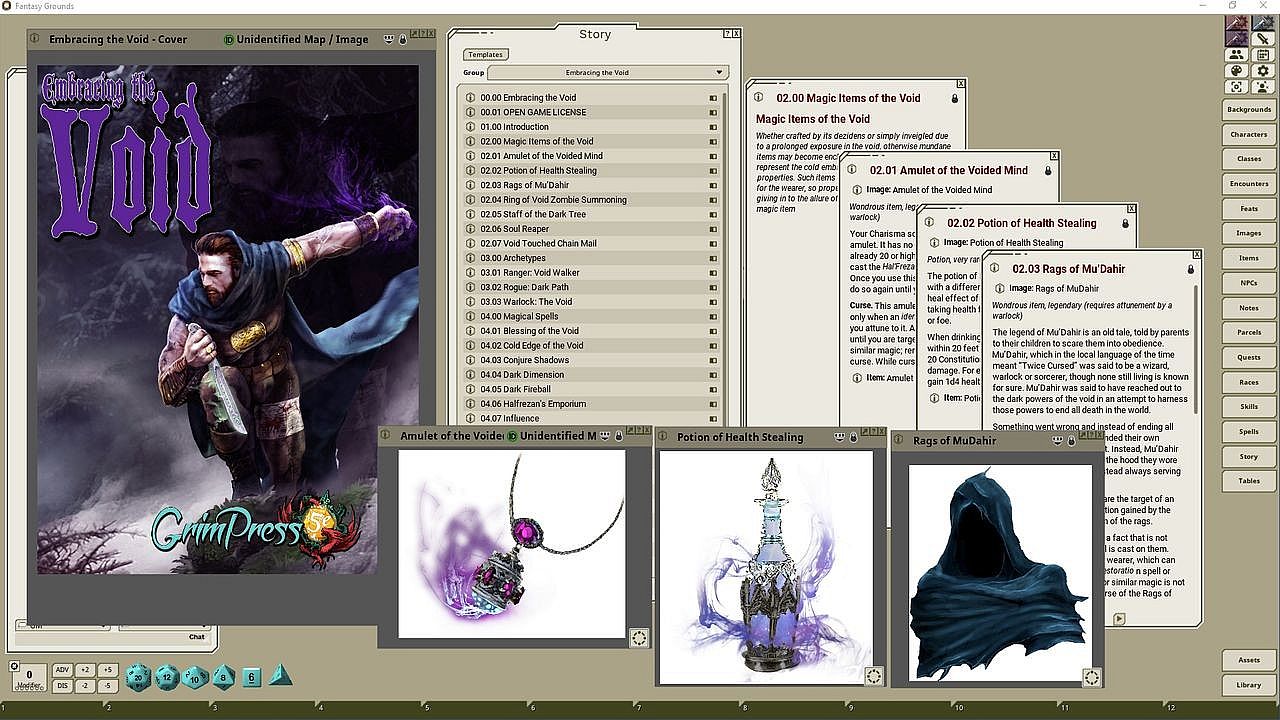The width and height of the screenshot is (1280, 720).
Task: Roll the d6 die
Action: click(x=251, y=678)
